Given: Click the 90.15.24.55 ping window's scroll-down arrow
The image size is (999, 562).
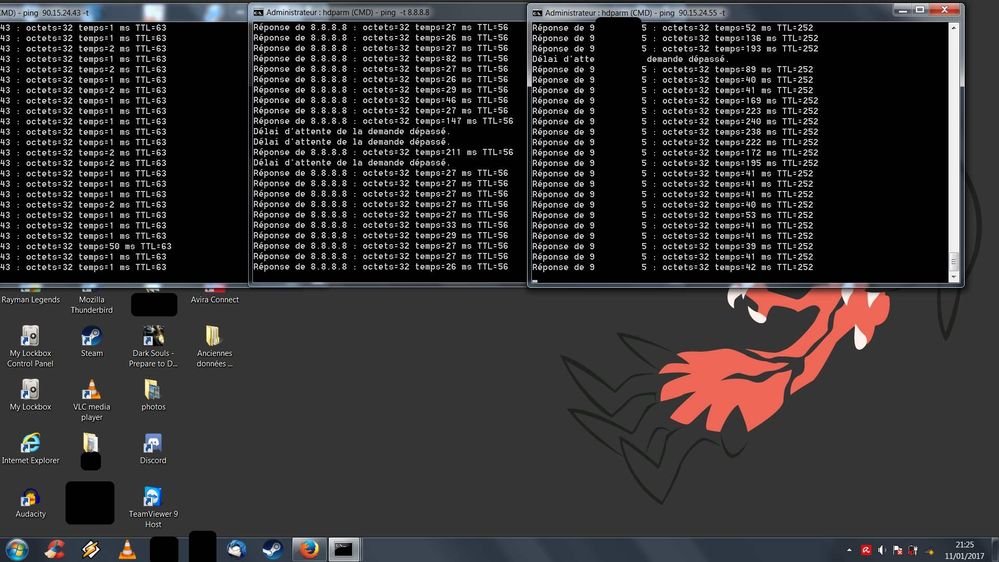Looking at the screenshot, I should (954, 277).
